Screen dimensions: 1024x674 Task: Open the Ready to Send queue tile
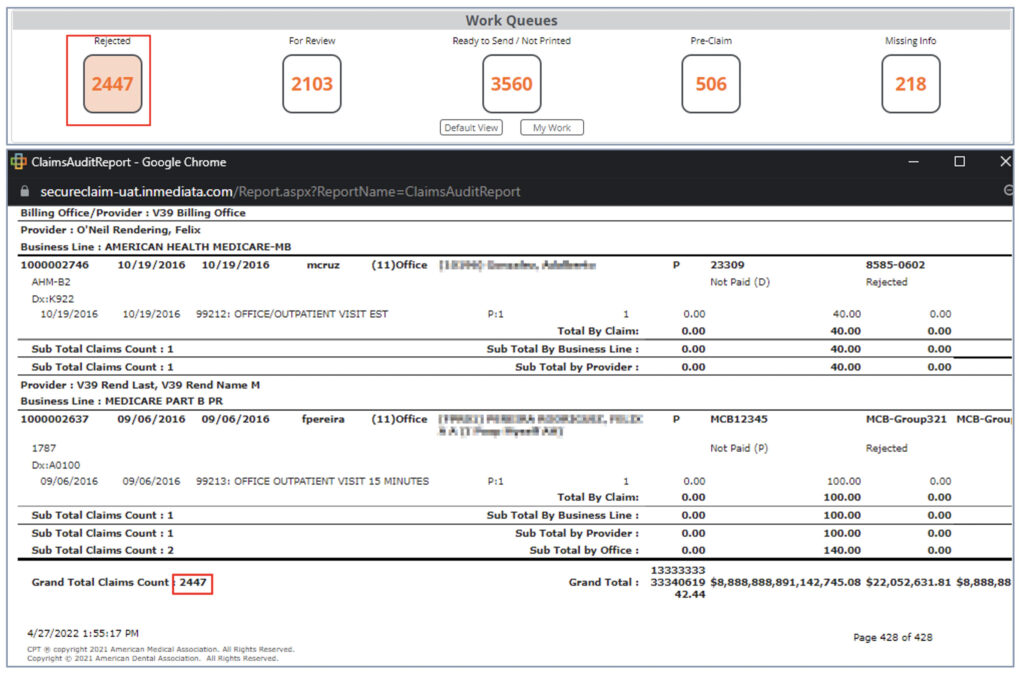(511, 84)
